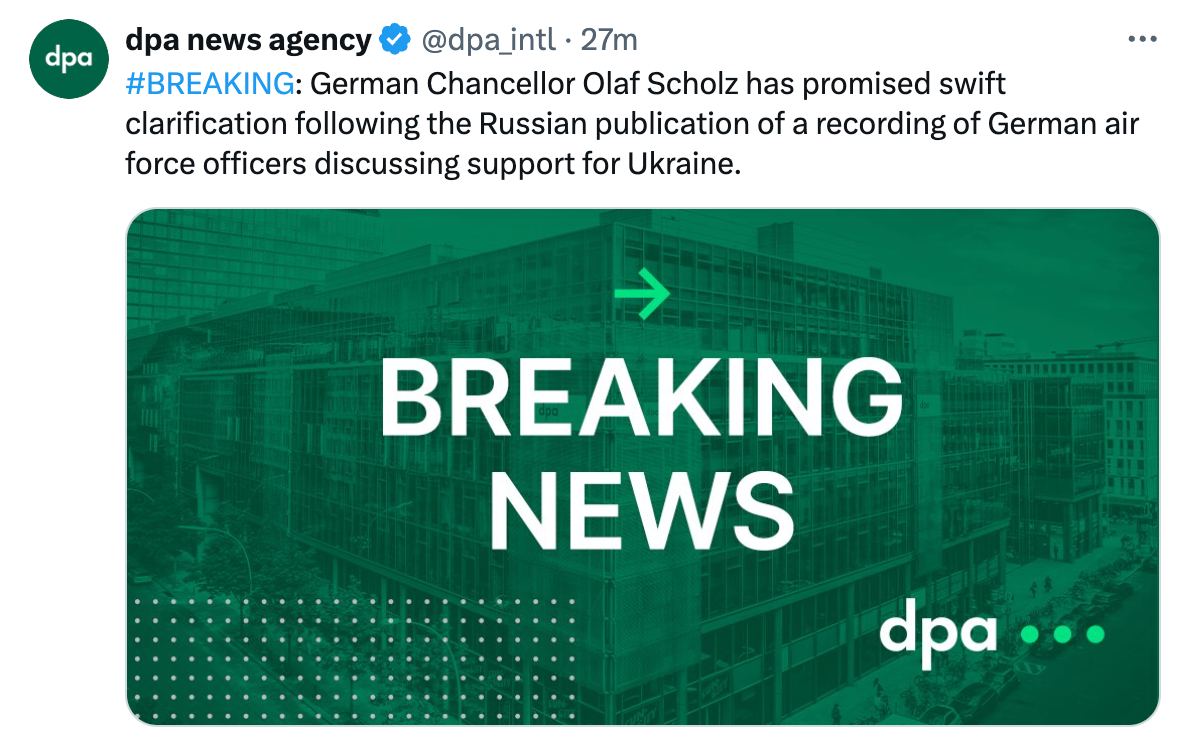The height and width of the screenshot is (750, 1188).
Task: Click the large BREAKING word in image
Action: click(640, 398)
